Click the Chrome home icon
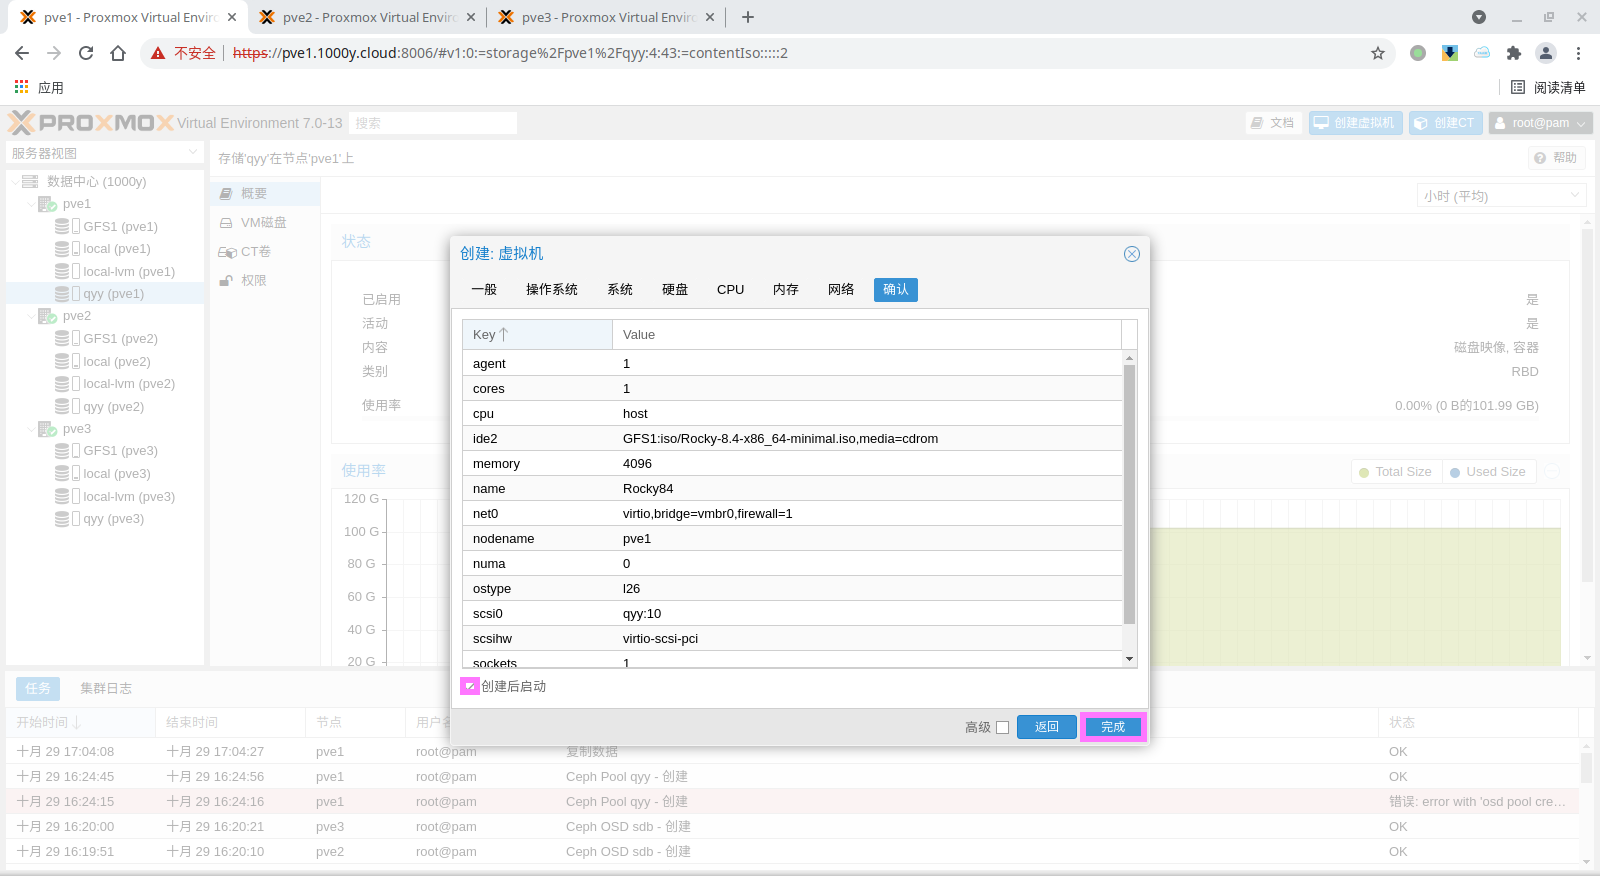 [118, 53]
